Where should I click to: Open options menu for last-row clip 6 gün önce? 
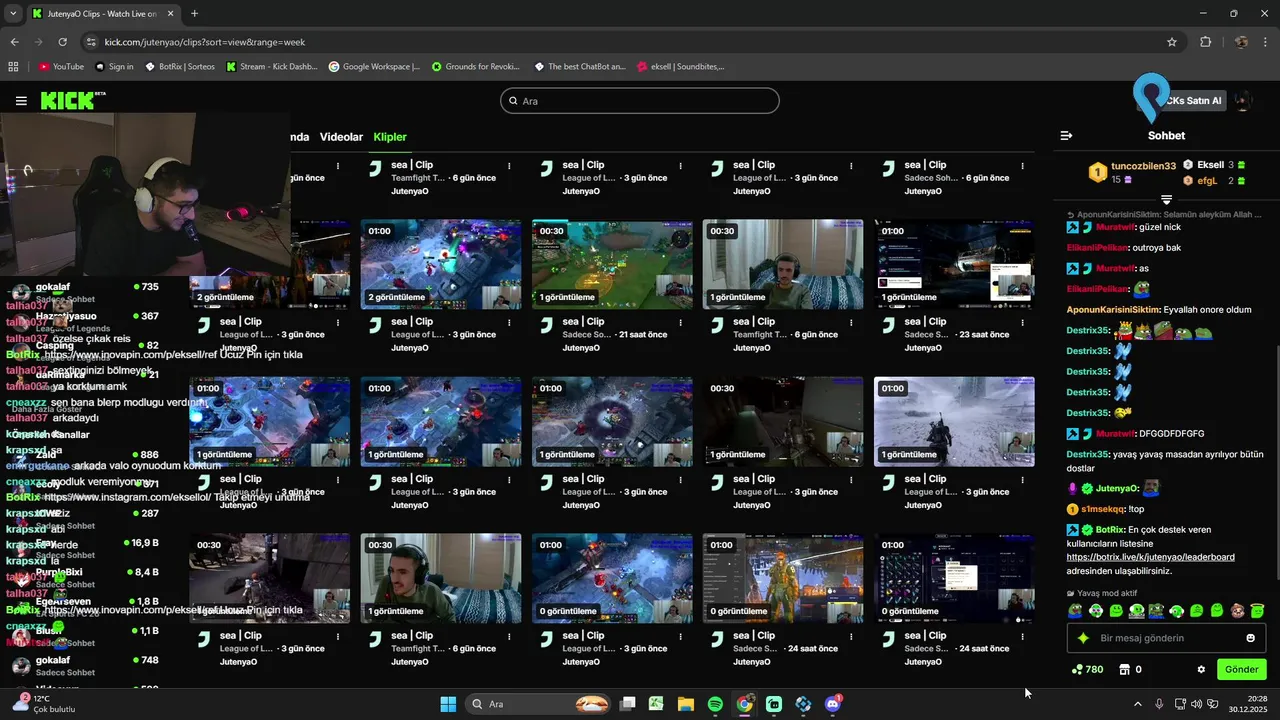510,636
